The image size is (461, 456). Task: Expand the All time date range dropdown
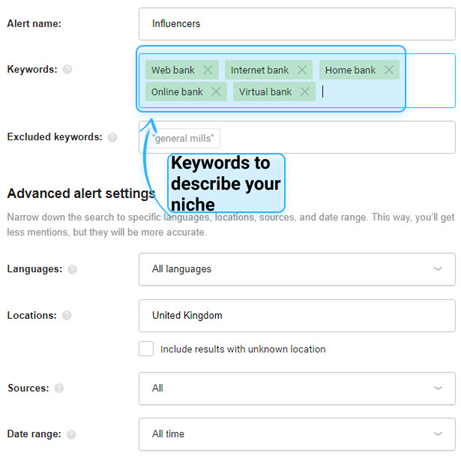pyautogui.click(x=297, y=434)
